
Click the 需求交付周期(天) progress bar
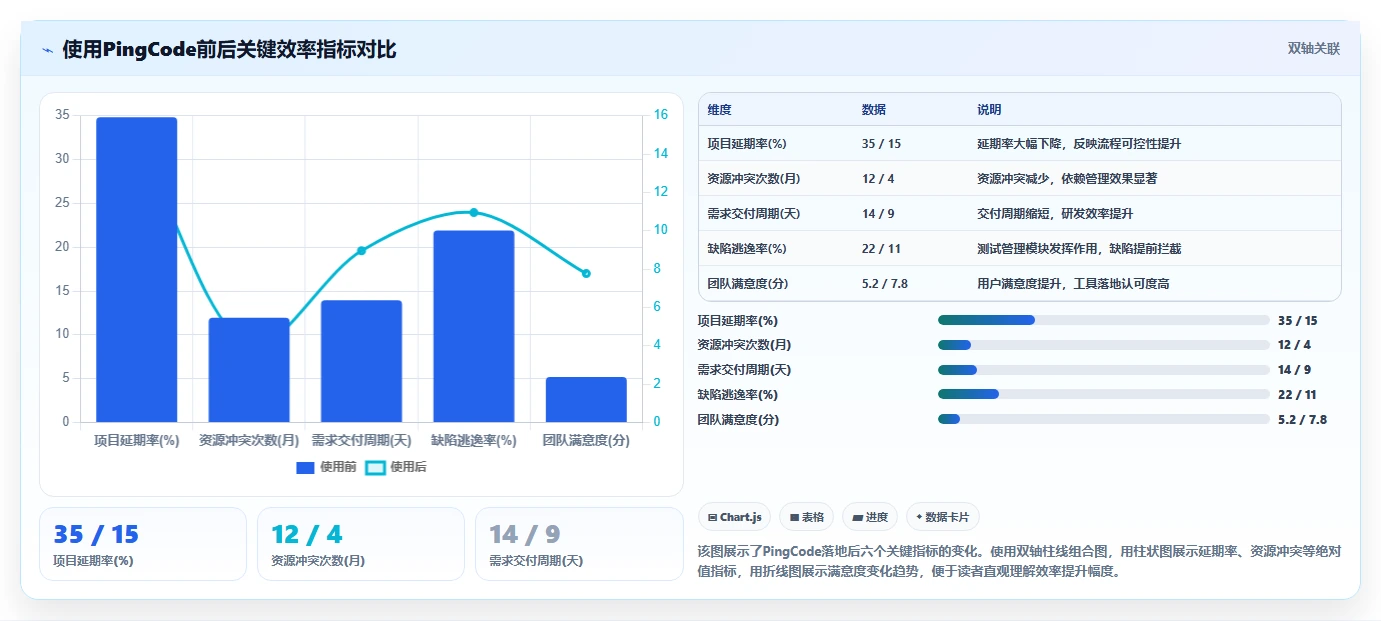[x=1104, y=370]
